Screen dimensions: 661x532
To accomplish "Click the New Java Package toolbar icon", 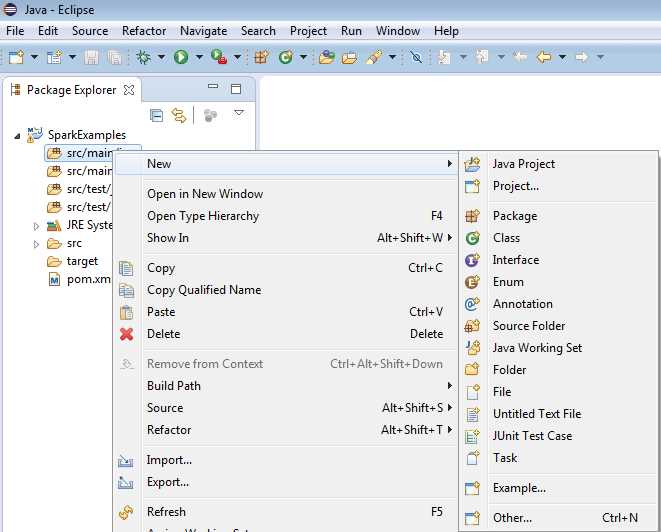I will [x=261, y=56].
